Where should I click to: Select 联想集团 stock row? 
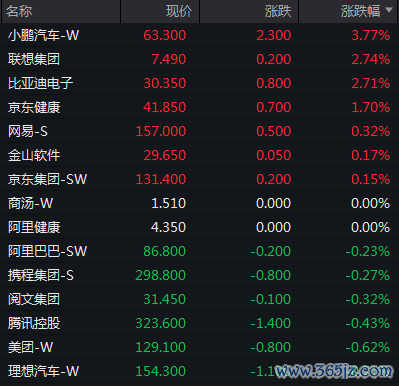pyautogui.click(x=199, y=59)
